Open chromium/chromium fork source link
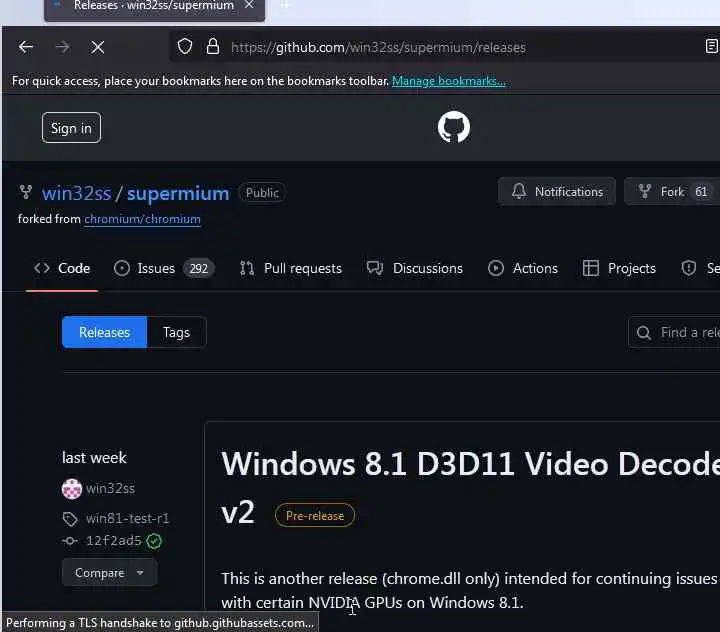Viewport: 720px width, 632px height. (142, 219)
